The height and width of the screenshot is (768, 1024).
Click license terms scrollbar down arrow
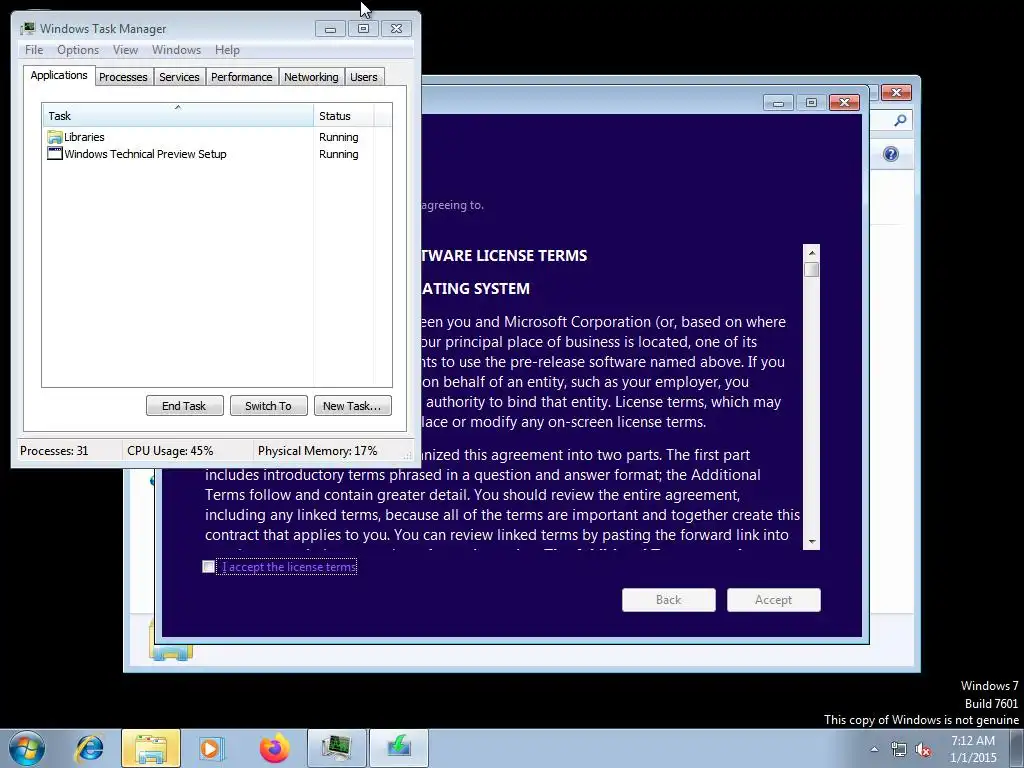(812, 541)
